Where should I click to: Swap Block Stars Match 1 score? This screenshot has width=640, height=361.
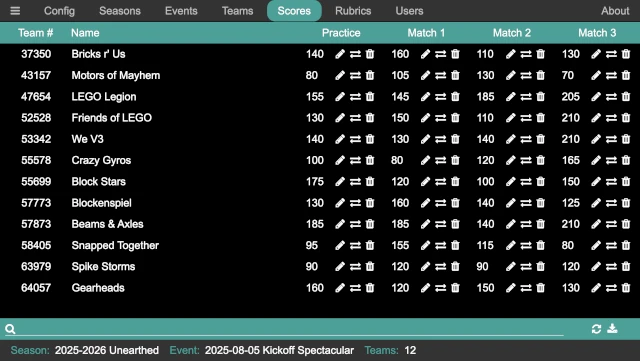[x=440, y=181]
